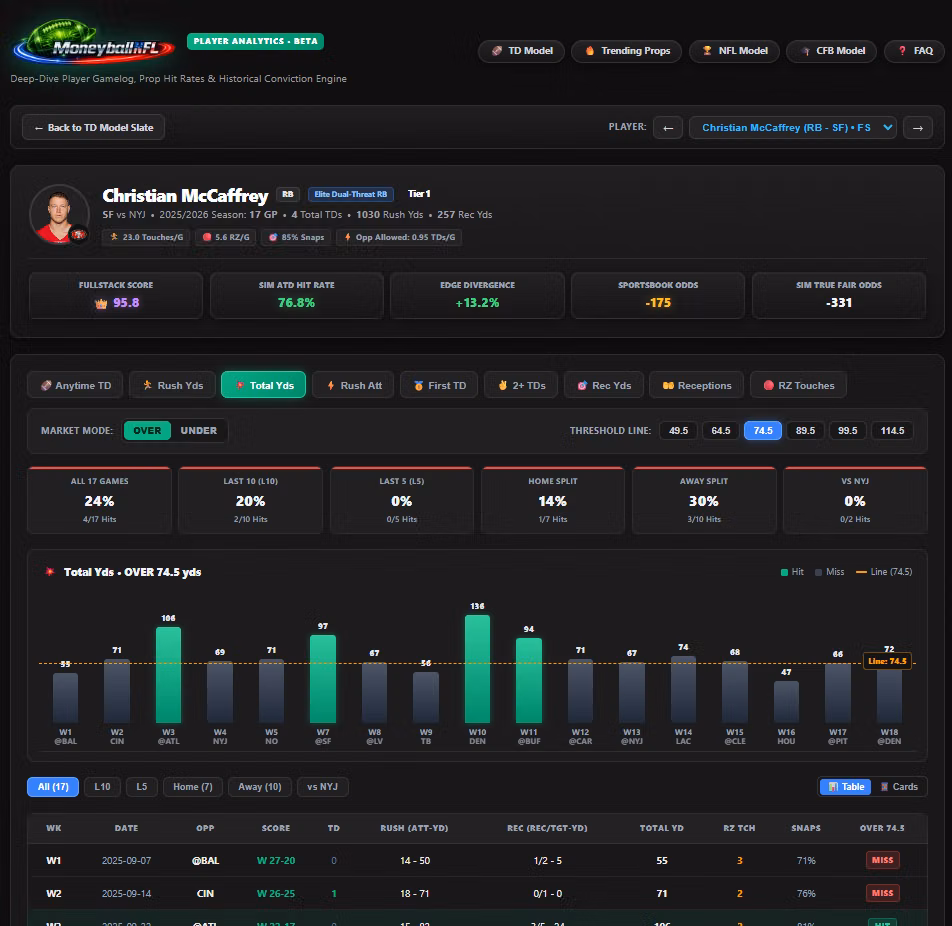The height and width of the screenshot is (926, 952).
Task: Go back to TD Model Slate
Action: [94, 128]
